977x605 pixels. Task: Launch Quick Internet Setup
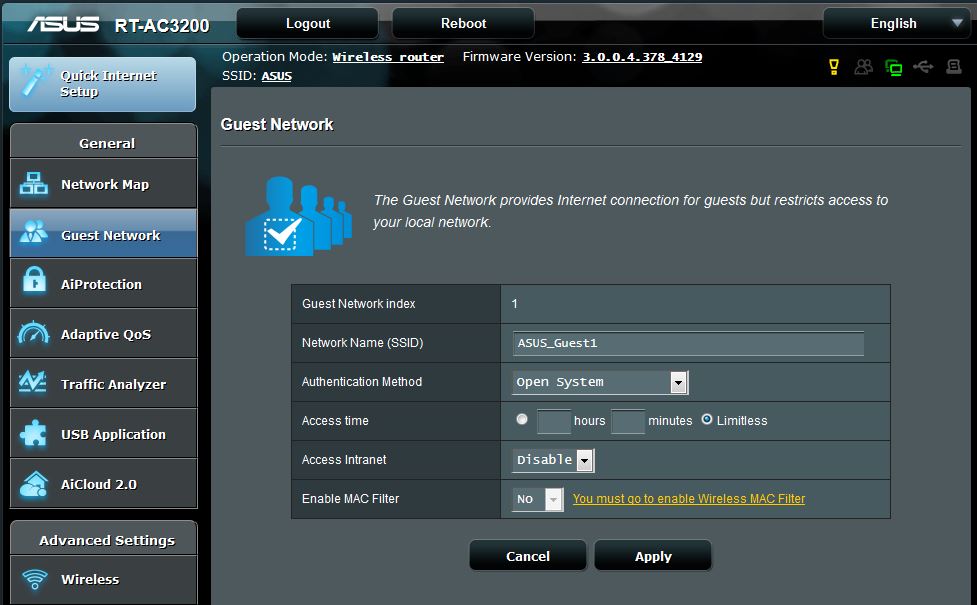(x=103, y=84)
